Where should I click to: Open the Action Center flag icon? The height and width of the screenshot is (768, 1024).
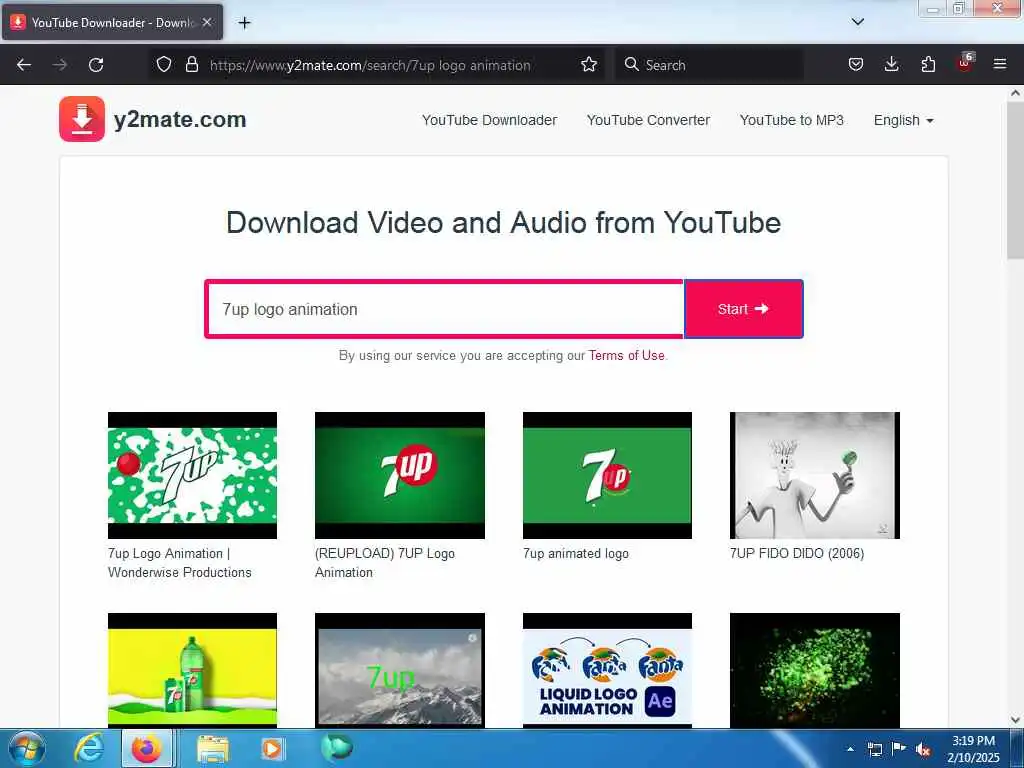tap(899, 748)
